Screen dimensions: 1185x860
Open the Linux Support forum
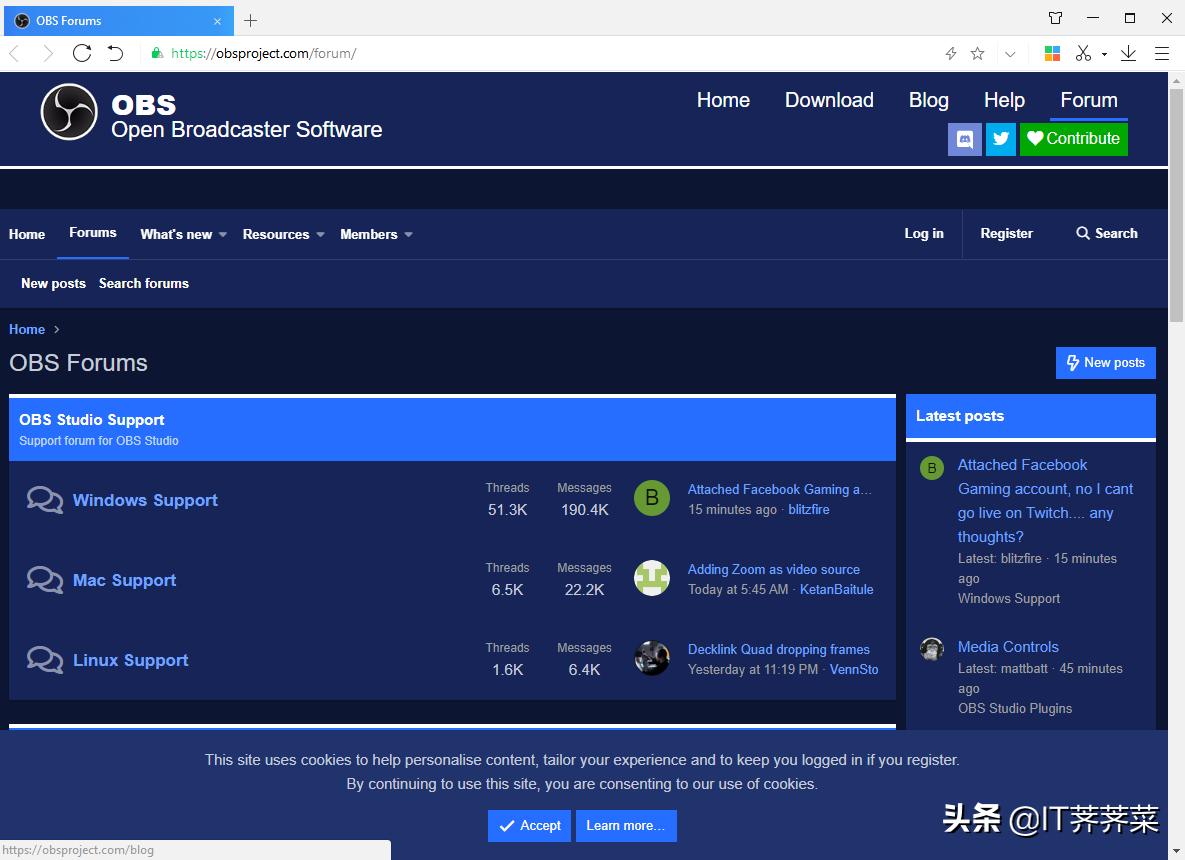coord(131,660)
